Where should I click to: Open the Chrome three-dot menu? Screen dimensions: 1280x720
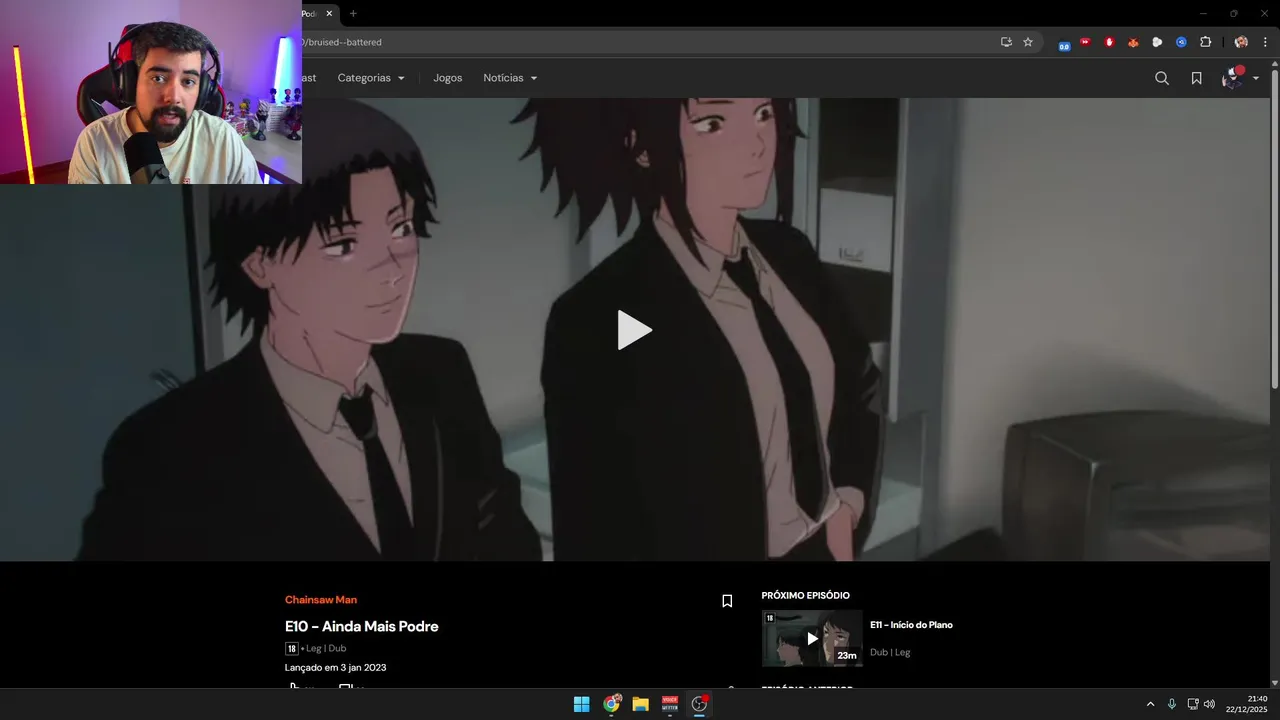(x=1265, y=42)
